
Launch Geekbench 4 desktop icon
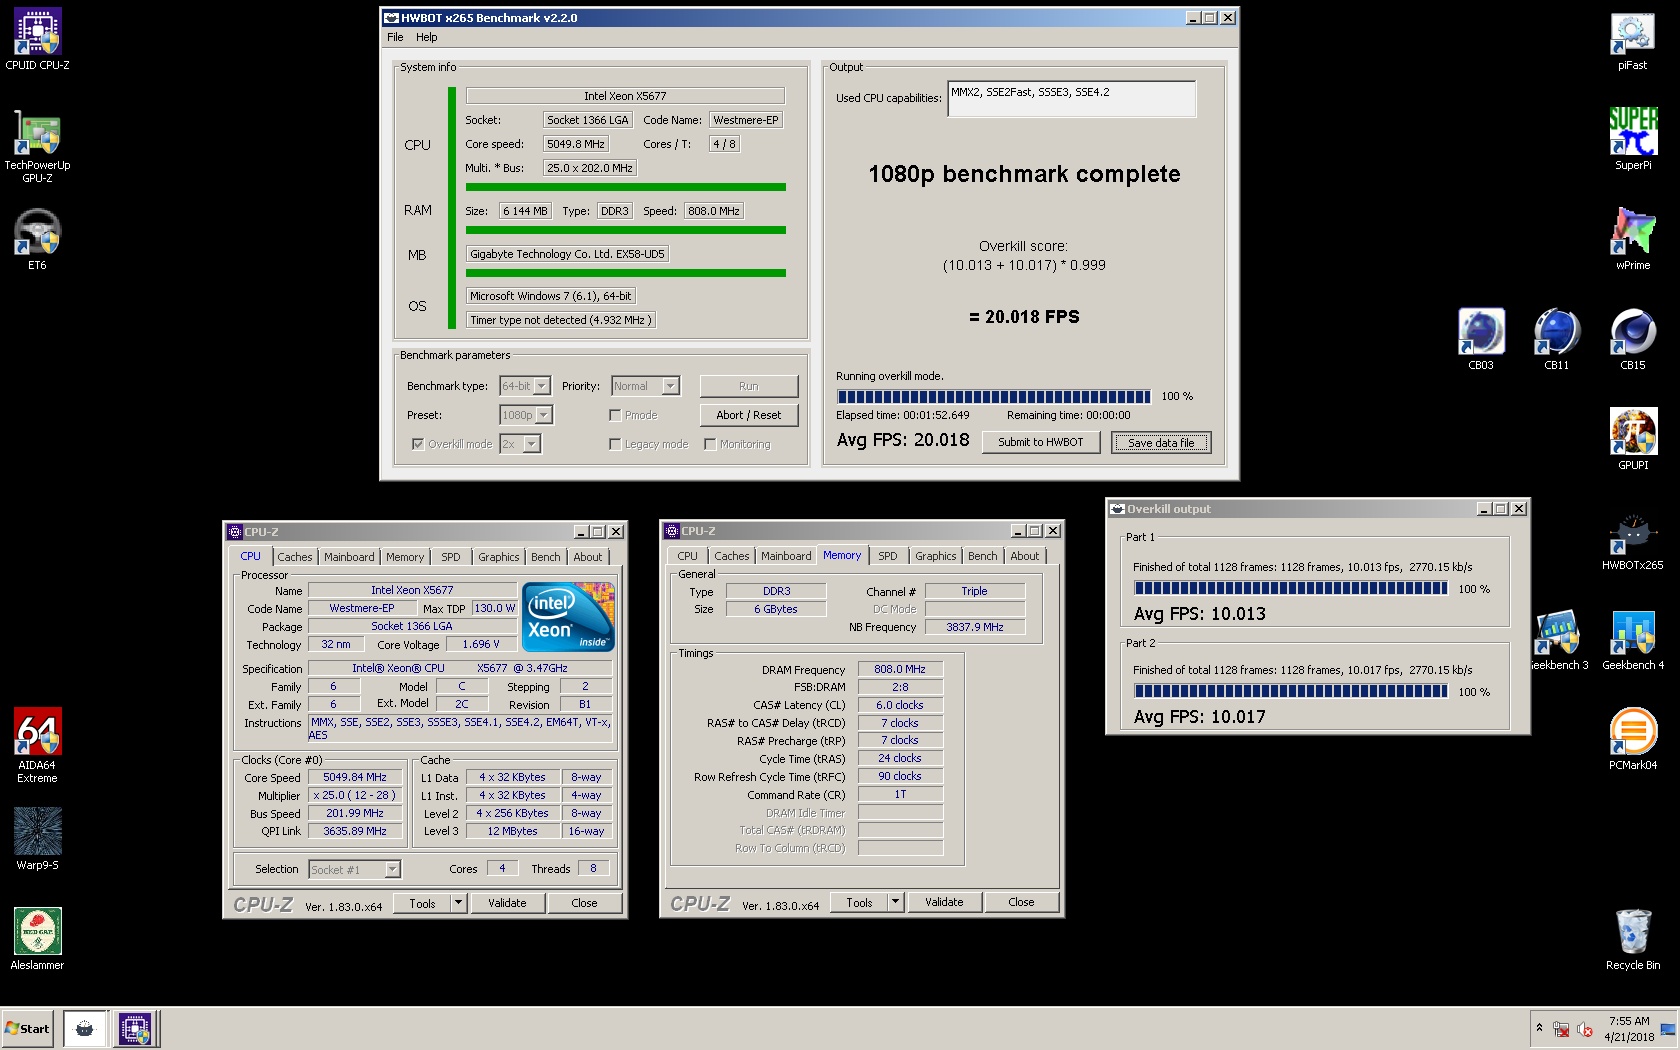[x=1632, y=640]
